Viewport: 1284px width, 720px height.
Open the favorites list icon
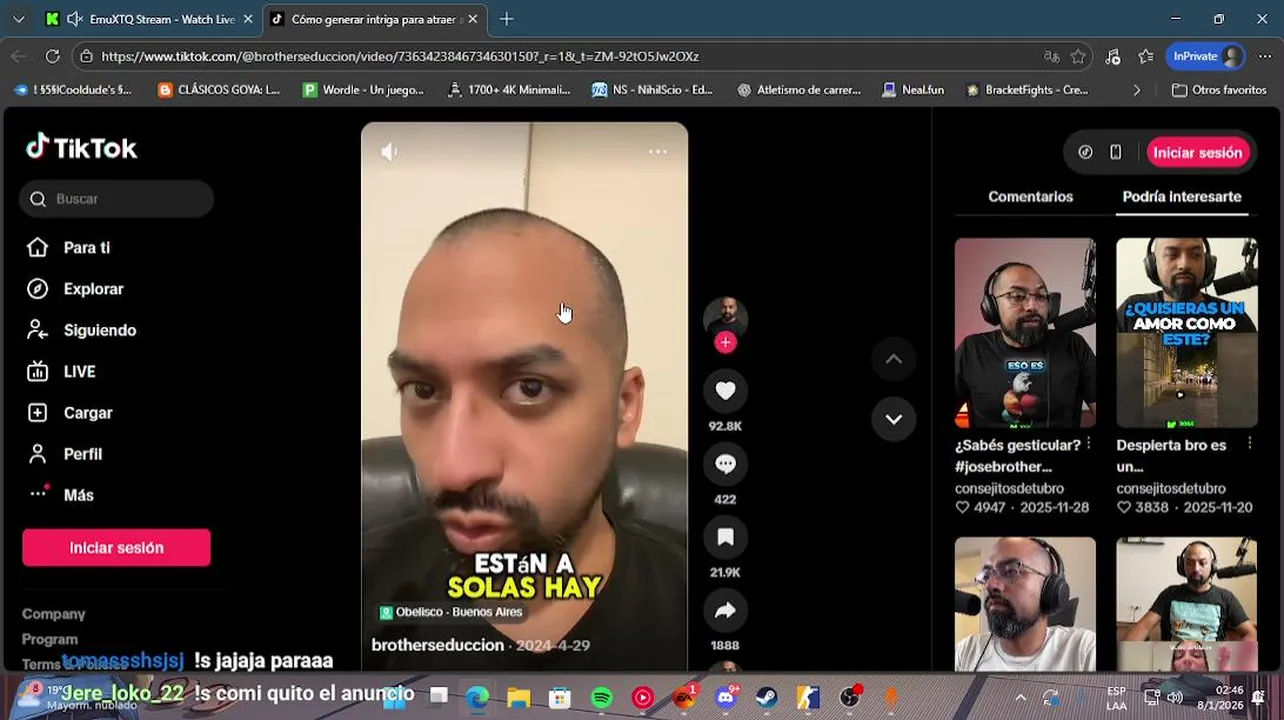click(1146, 56)
